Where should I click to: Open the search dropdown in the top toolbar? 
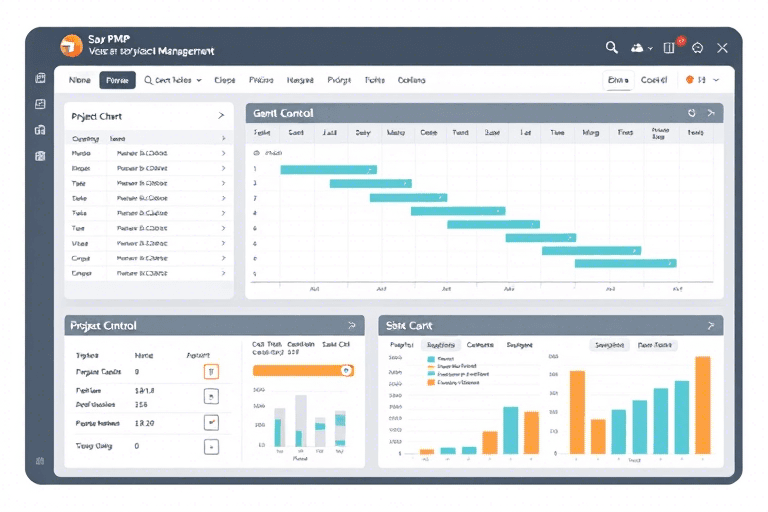point(174,80)
